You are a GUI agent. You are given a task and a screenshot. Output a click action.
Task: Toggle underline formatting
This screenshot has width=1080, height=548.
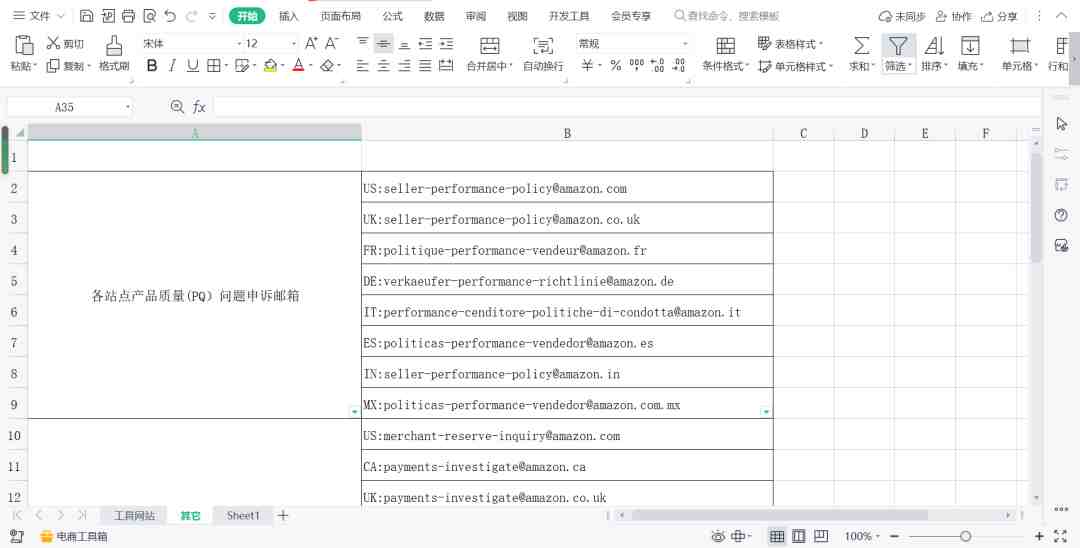tap(193, 65)
